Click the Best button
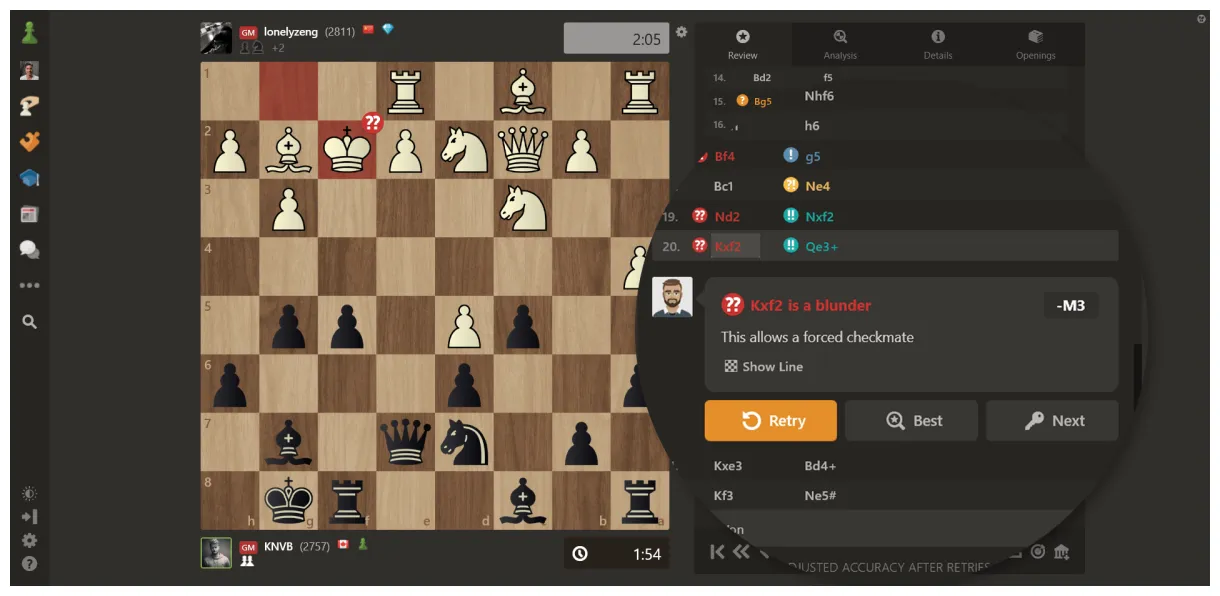Screen dimensions: 1220x596 911,420
